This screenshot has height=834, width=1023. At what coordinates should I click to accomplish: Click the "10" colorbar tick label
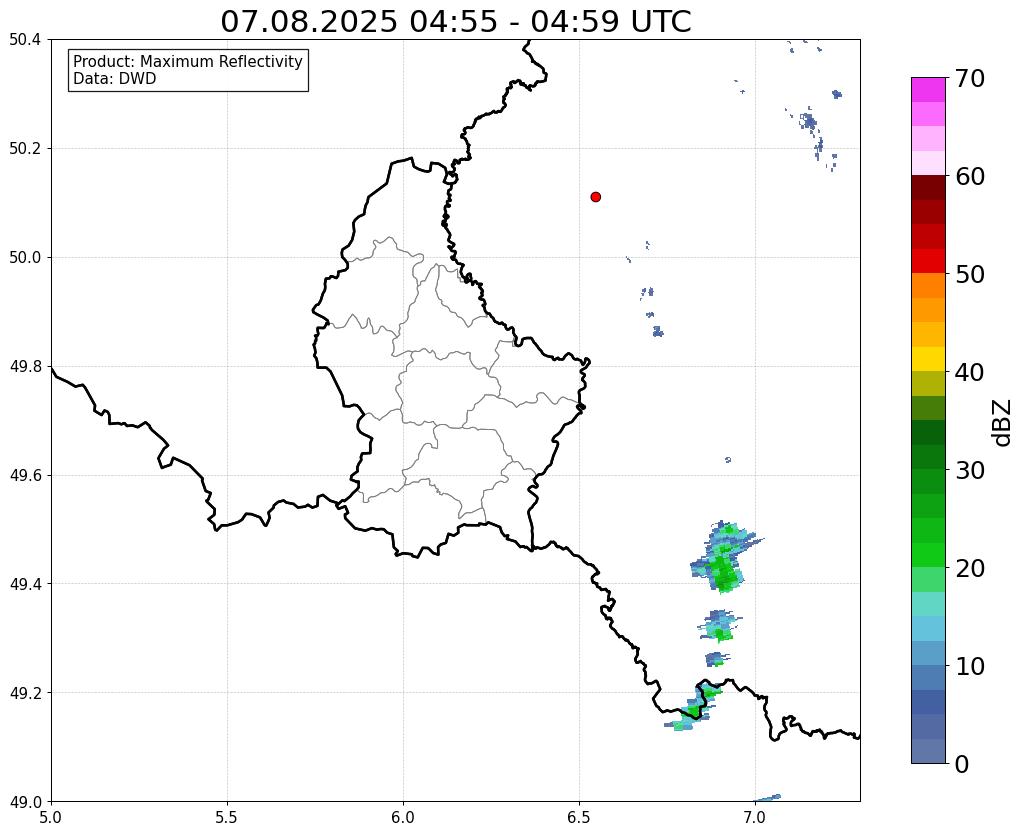click(970, 666)
